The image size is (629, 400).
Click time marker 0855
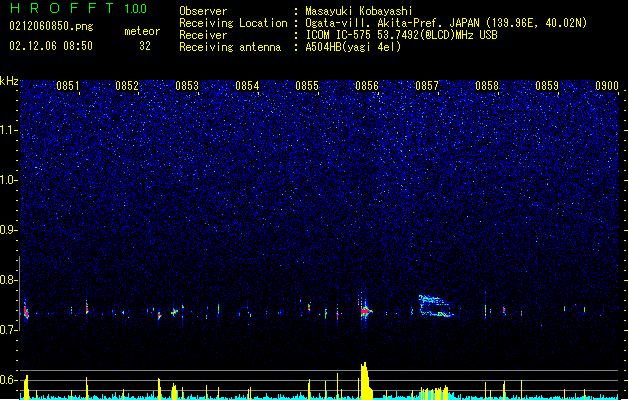[x=307, y=86]
